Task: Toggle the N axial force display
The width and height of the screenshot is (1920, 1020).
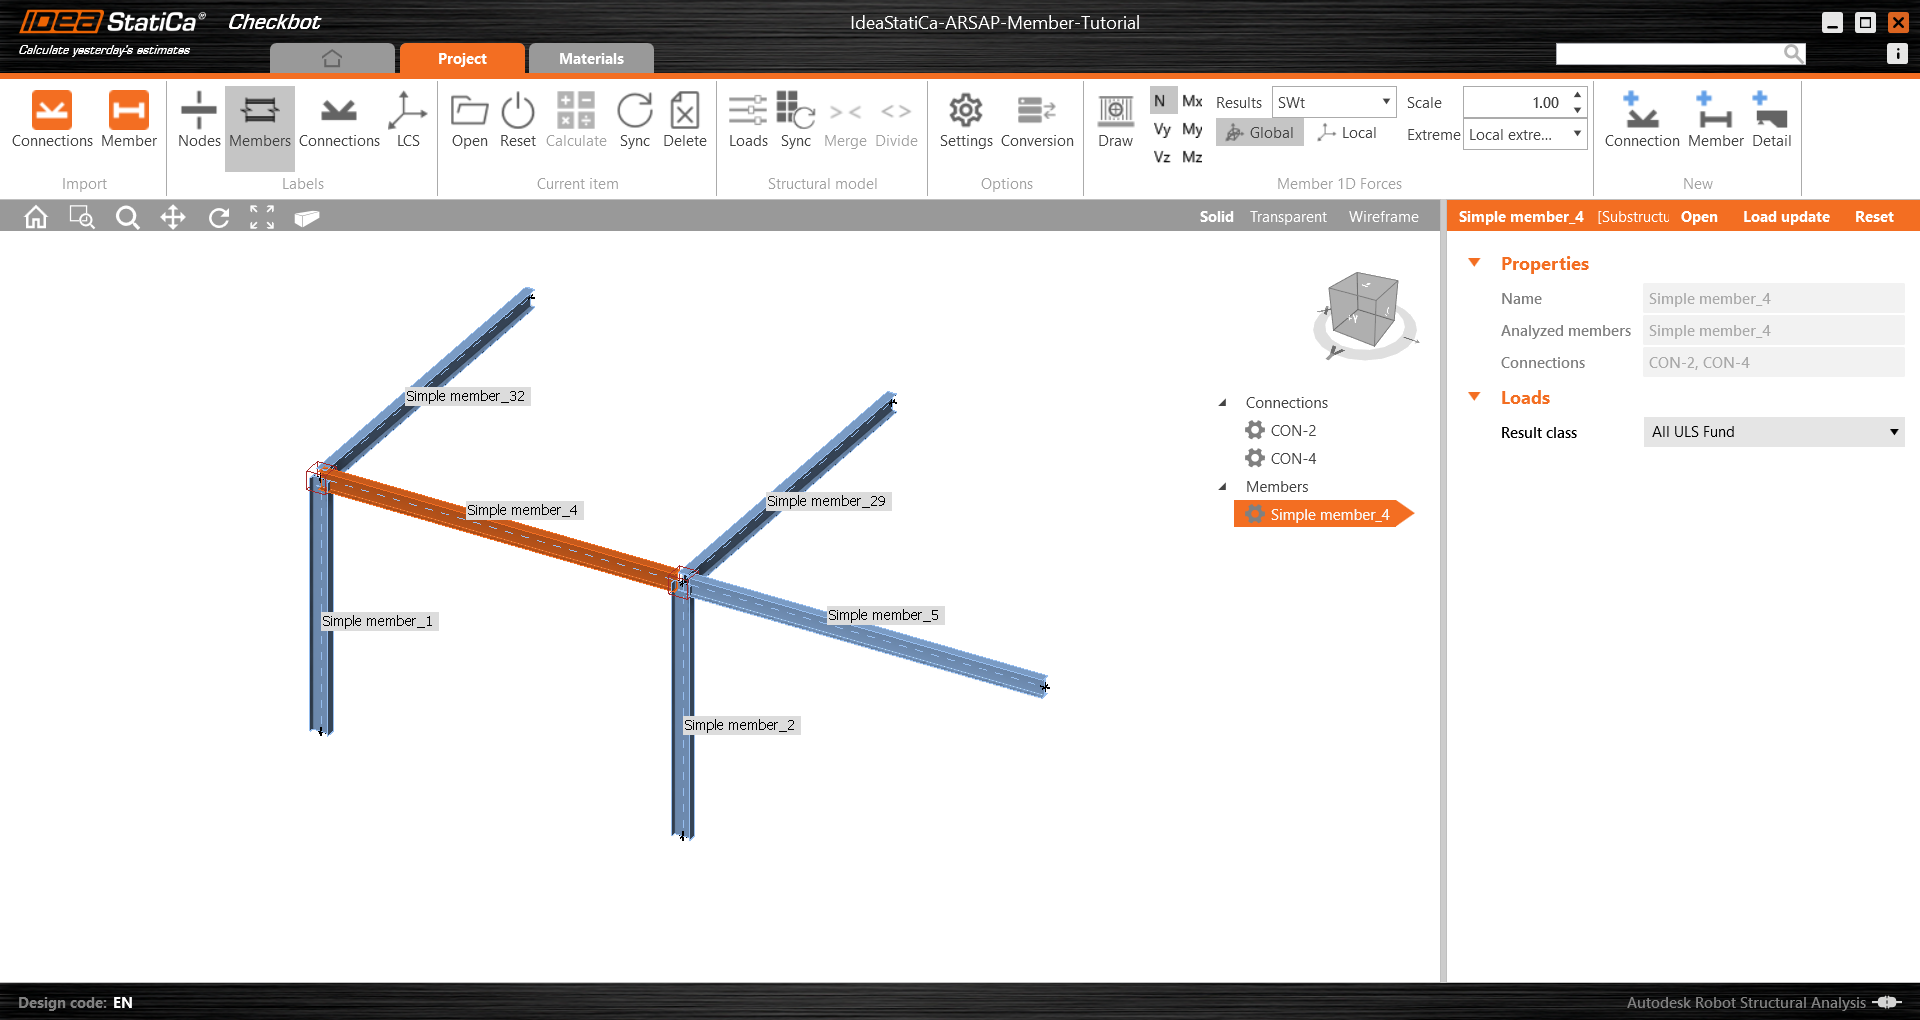Action: click(x=1161, y=101)
